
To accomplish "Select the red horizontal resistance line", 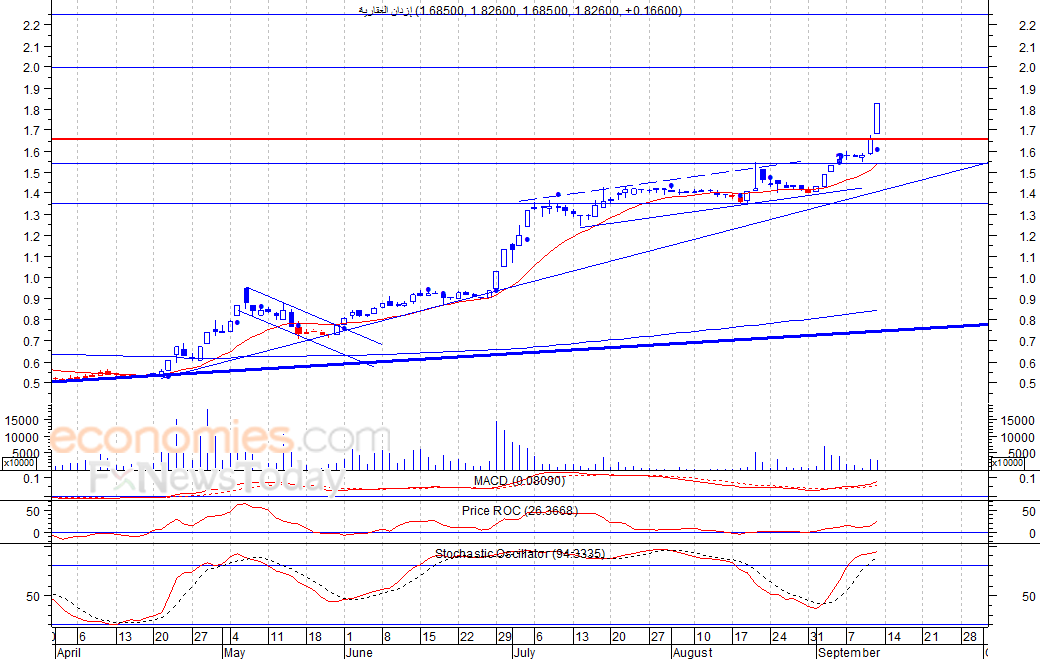I will click(x=519, y=139).
